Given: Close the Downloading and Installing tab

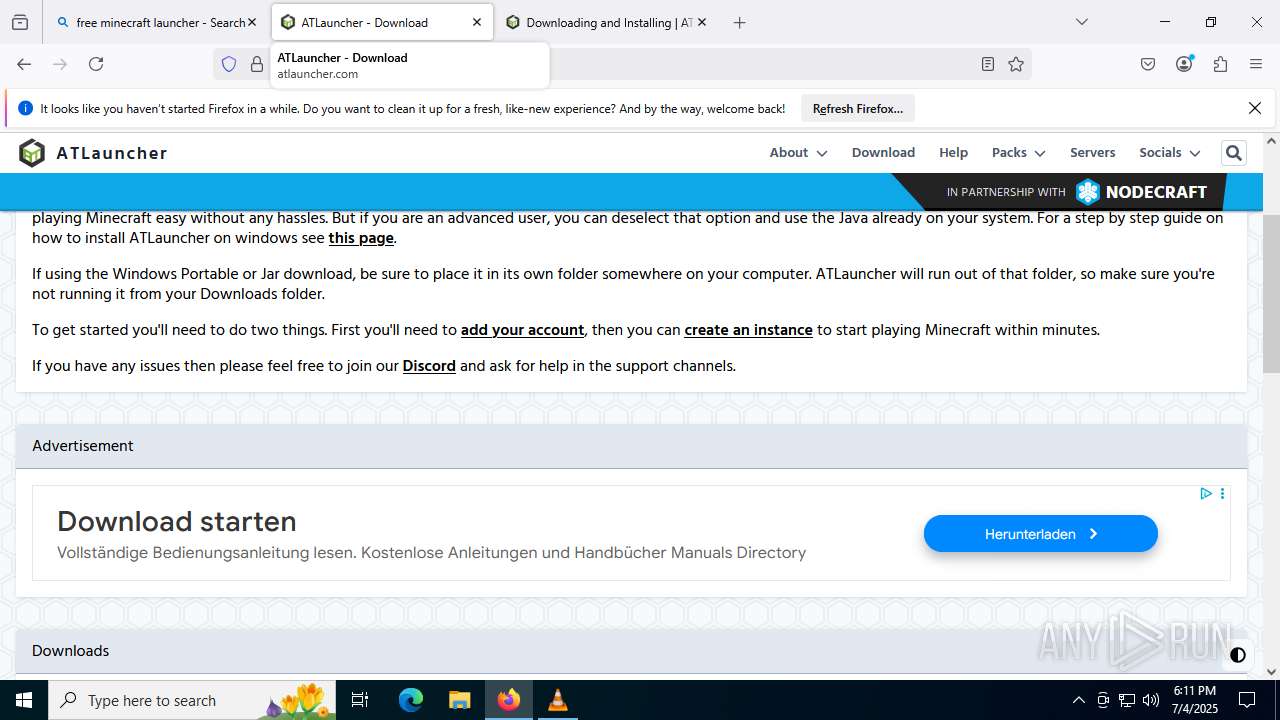Looking at the screenshot, I should click(x=701, y=22).
